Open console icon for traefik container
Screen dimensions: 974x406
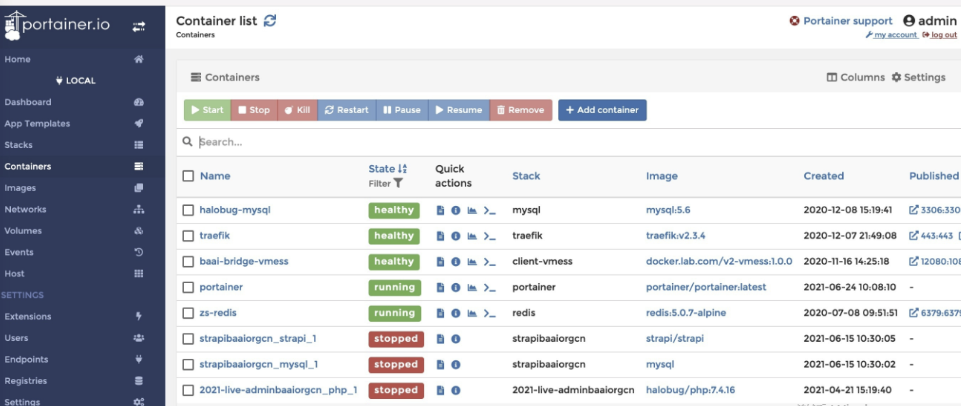tap(490, 236)
